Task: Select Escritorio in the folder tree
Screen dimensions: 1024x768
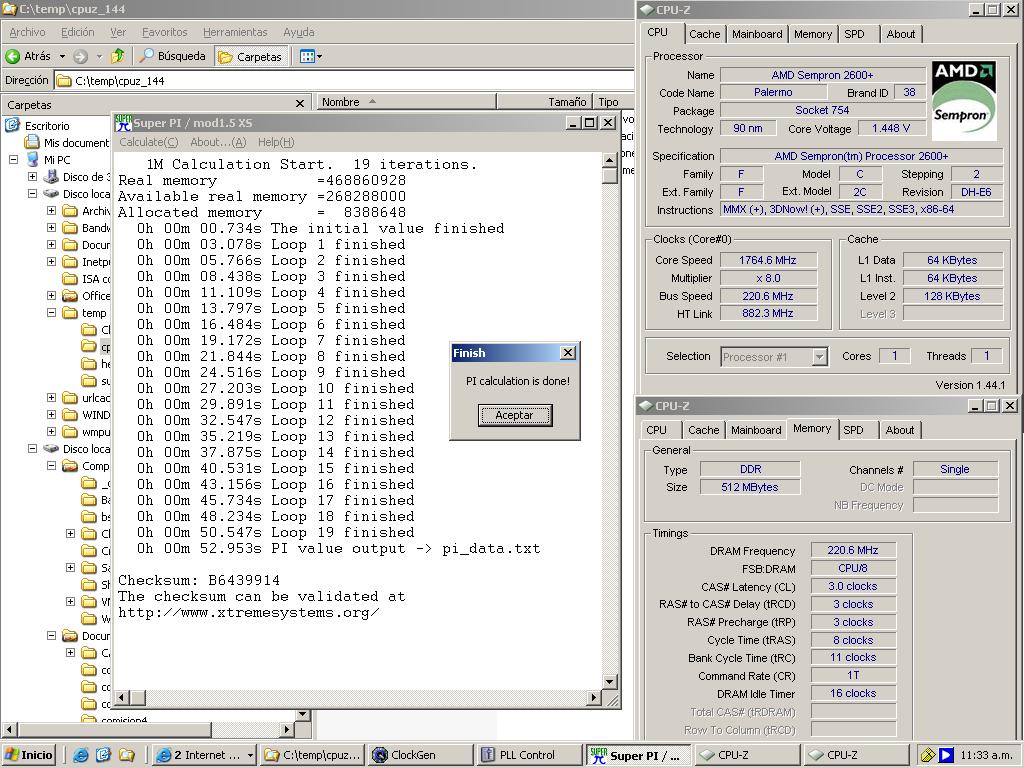Action: click(47, 125)
